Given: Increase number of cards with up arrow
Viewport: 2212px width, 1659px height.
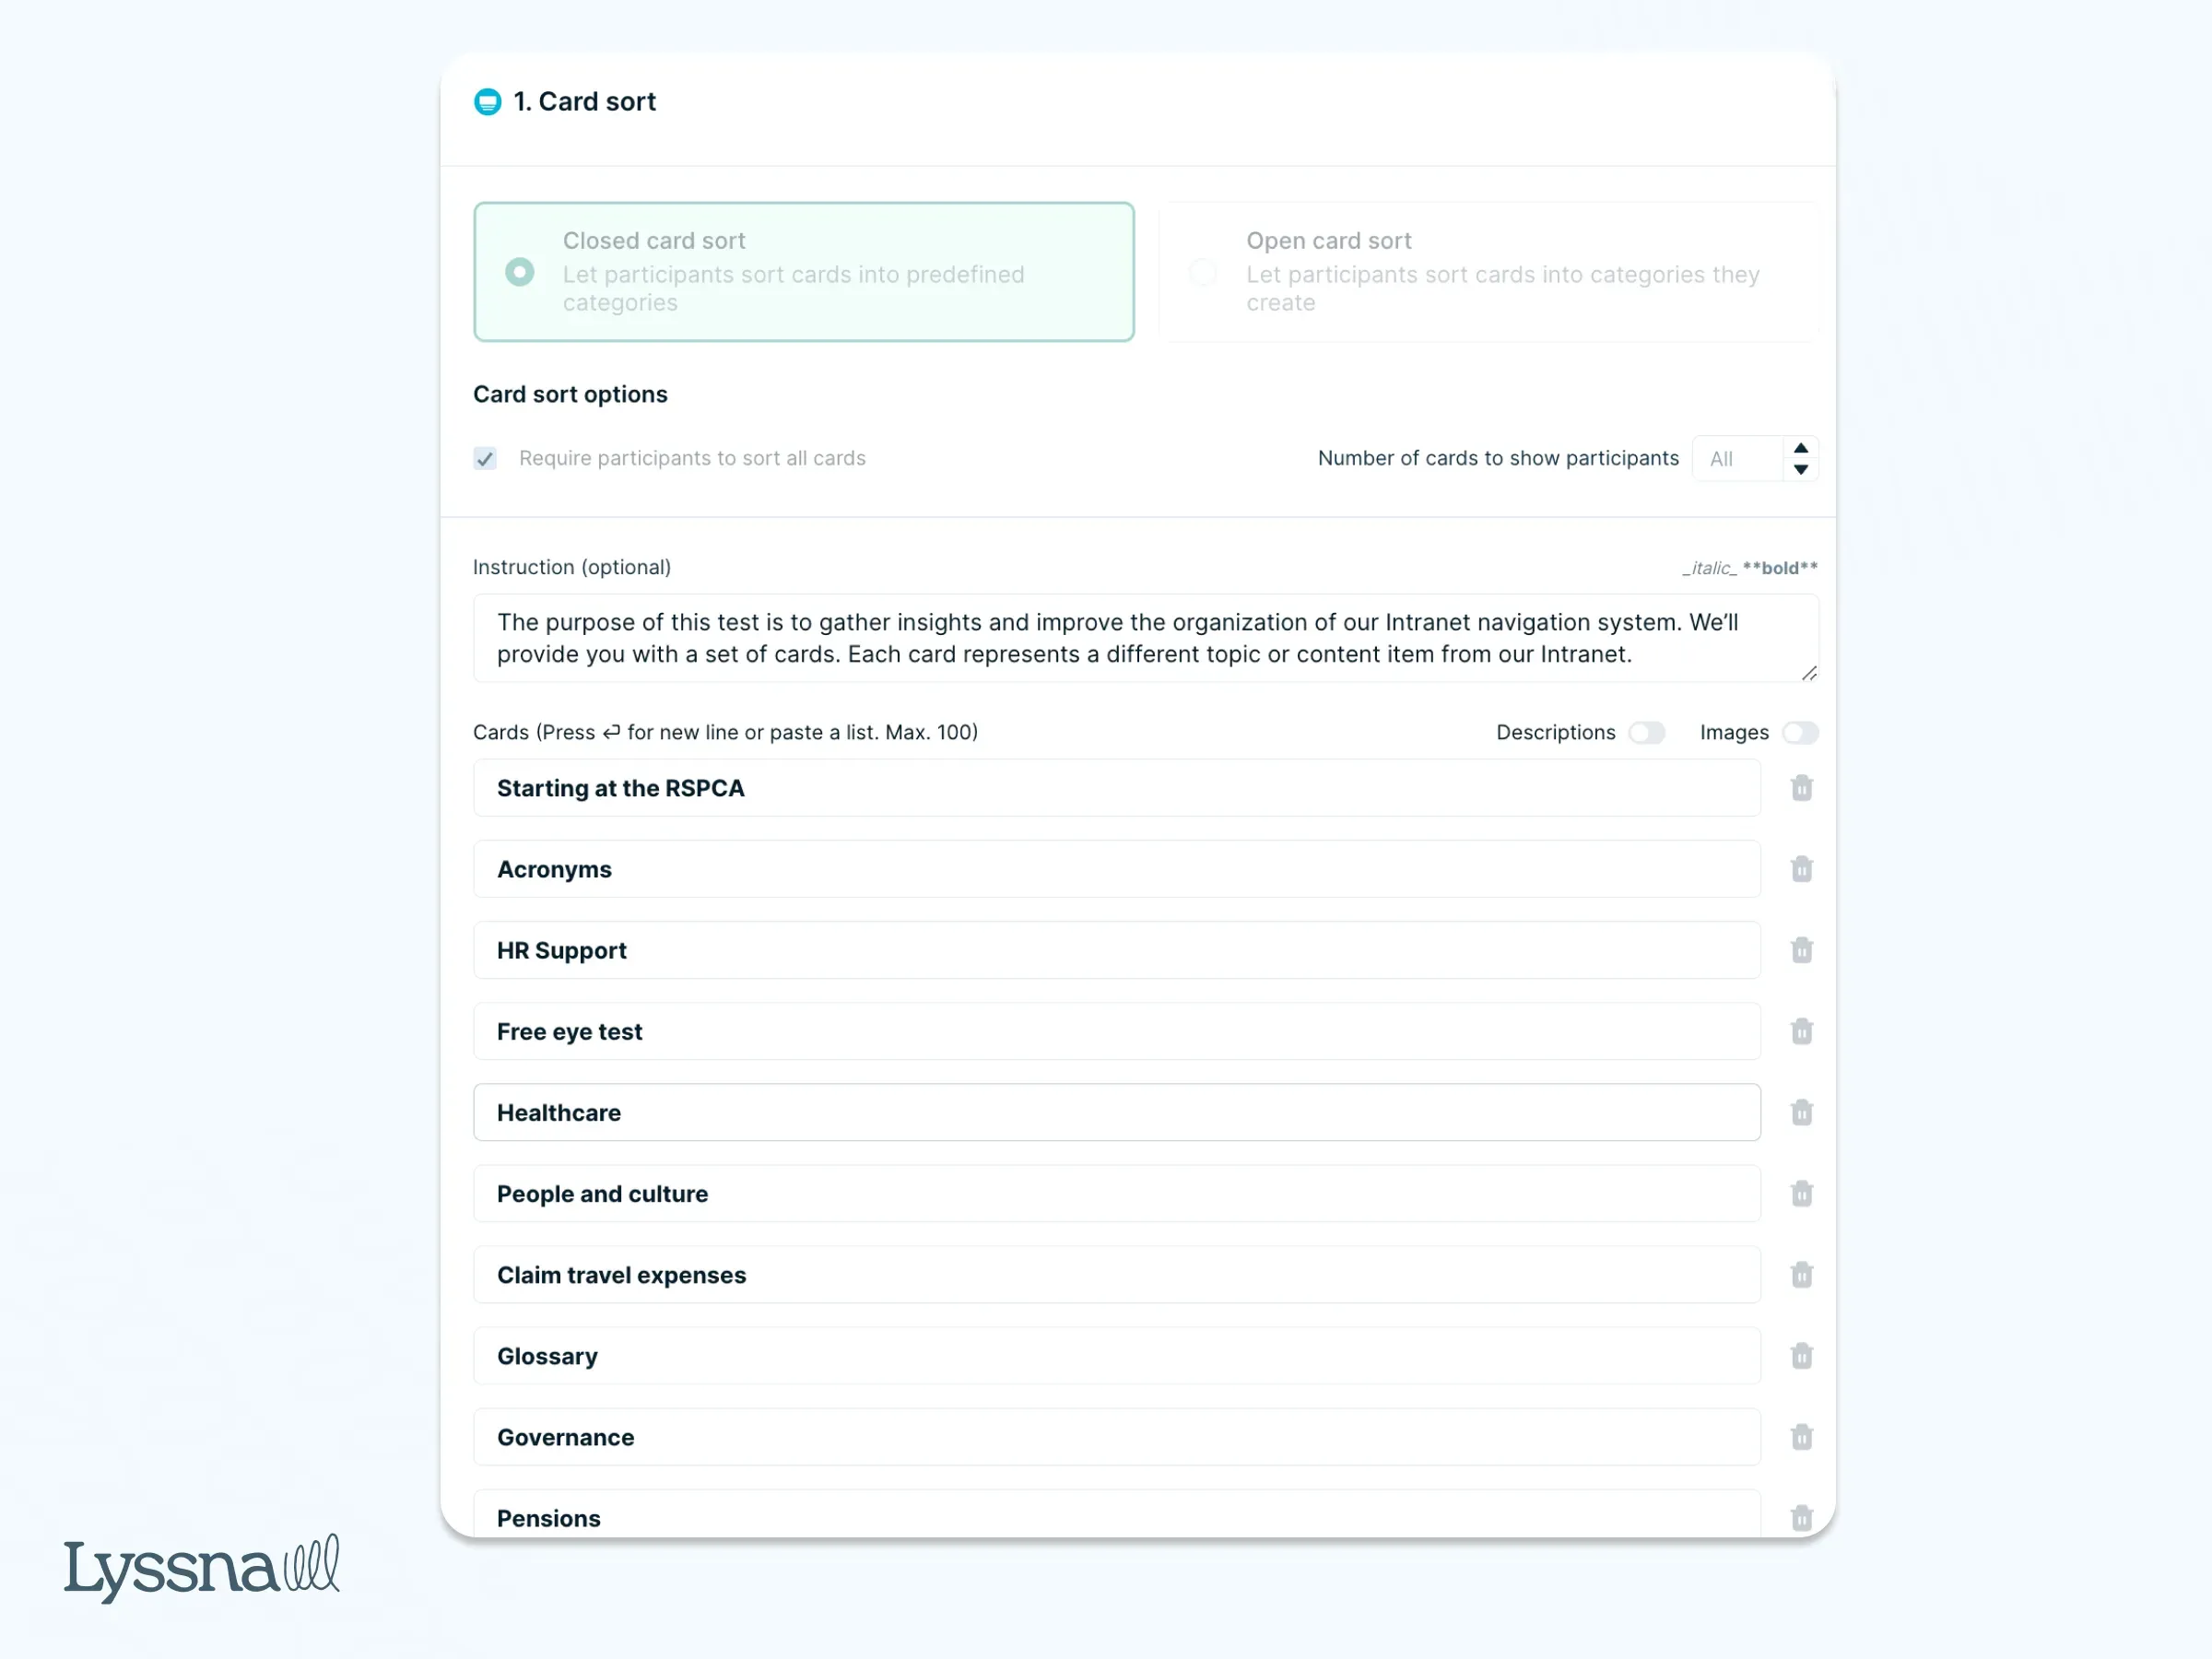Looking at the screenshot, I should (1801, 449).
